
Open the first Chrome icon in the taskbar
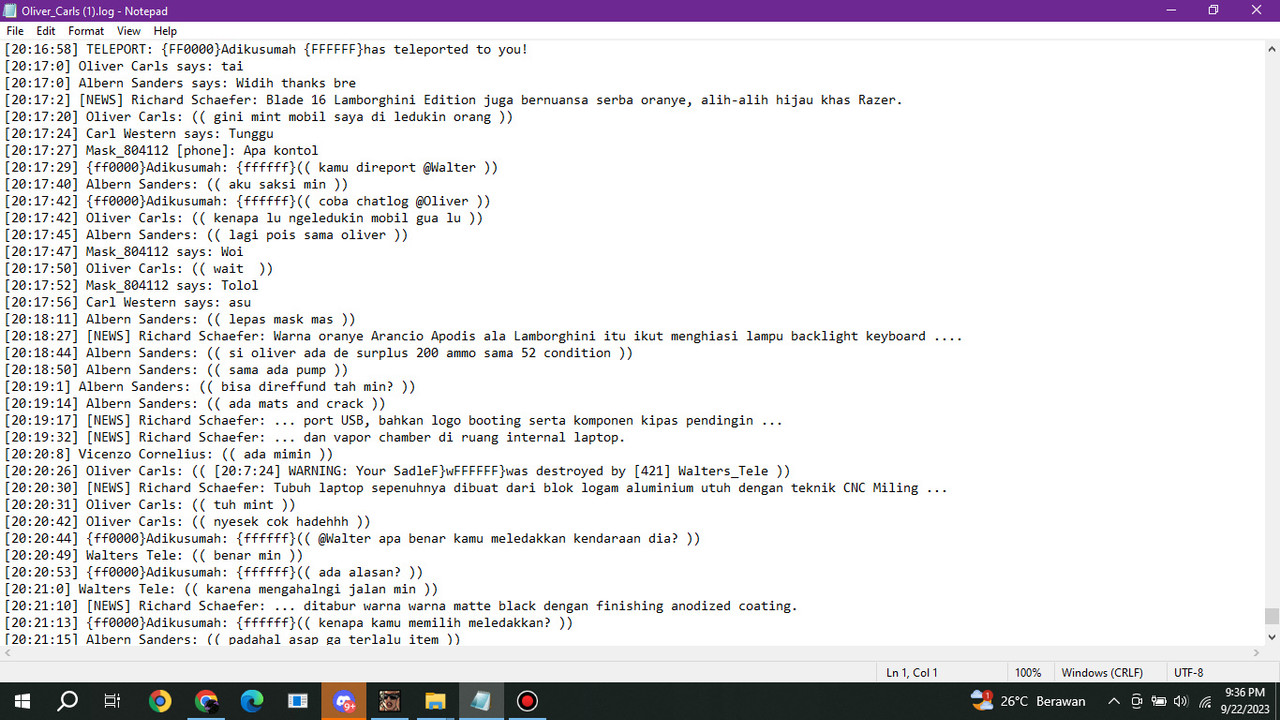(x=160, y=701)
